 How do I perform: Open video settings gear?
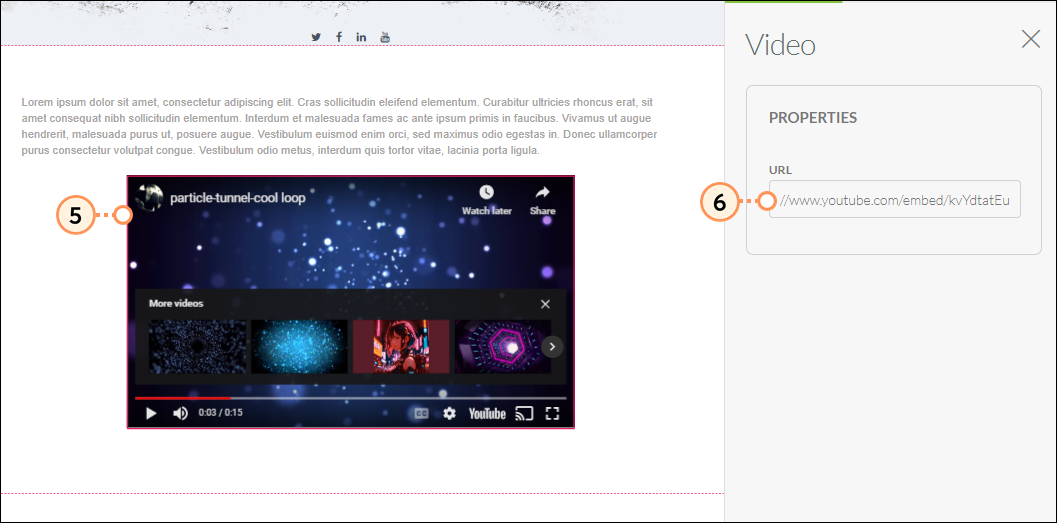coord(450,413)
